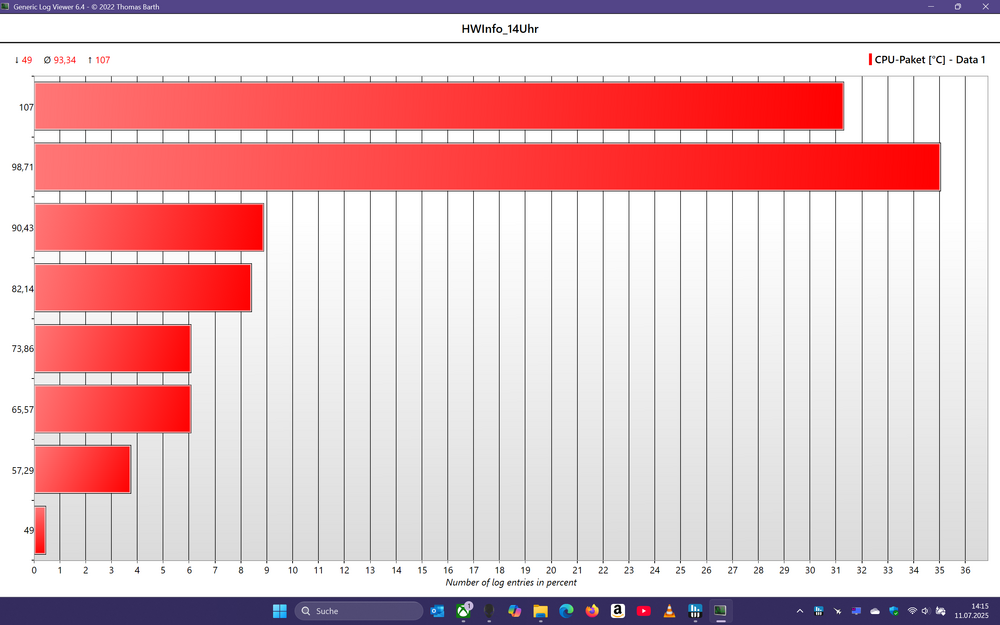
Task: Open Windows Security shield tray icon
Action: click(894, 611)
